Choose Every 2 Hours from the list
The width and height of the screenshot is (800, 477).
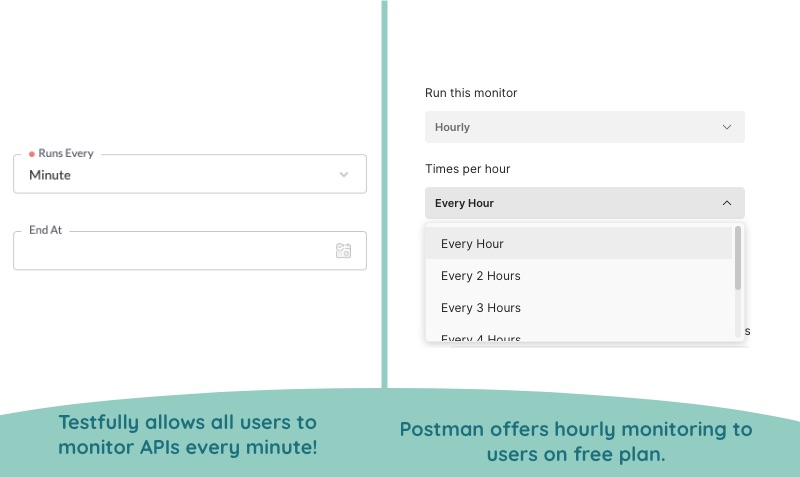click(x=579, y=275)
